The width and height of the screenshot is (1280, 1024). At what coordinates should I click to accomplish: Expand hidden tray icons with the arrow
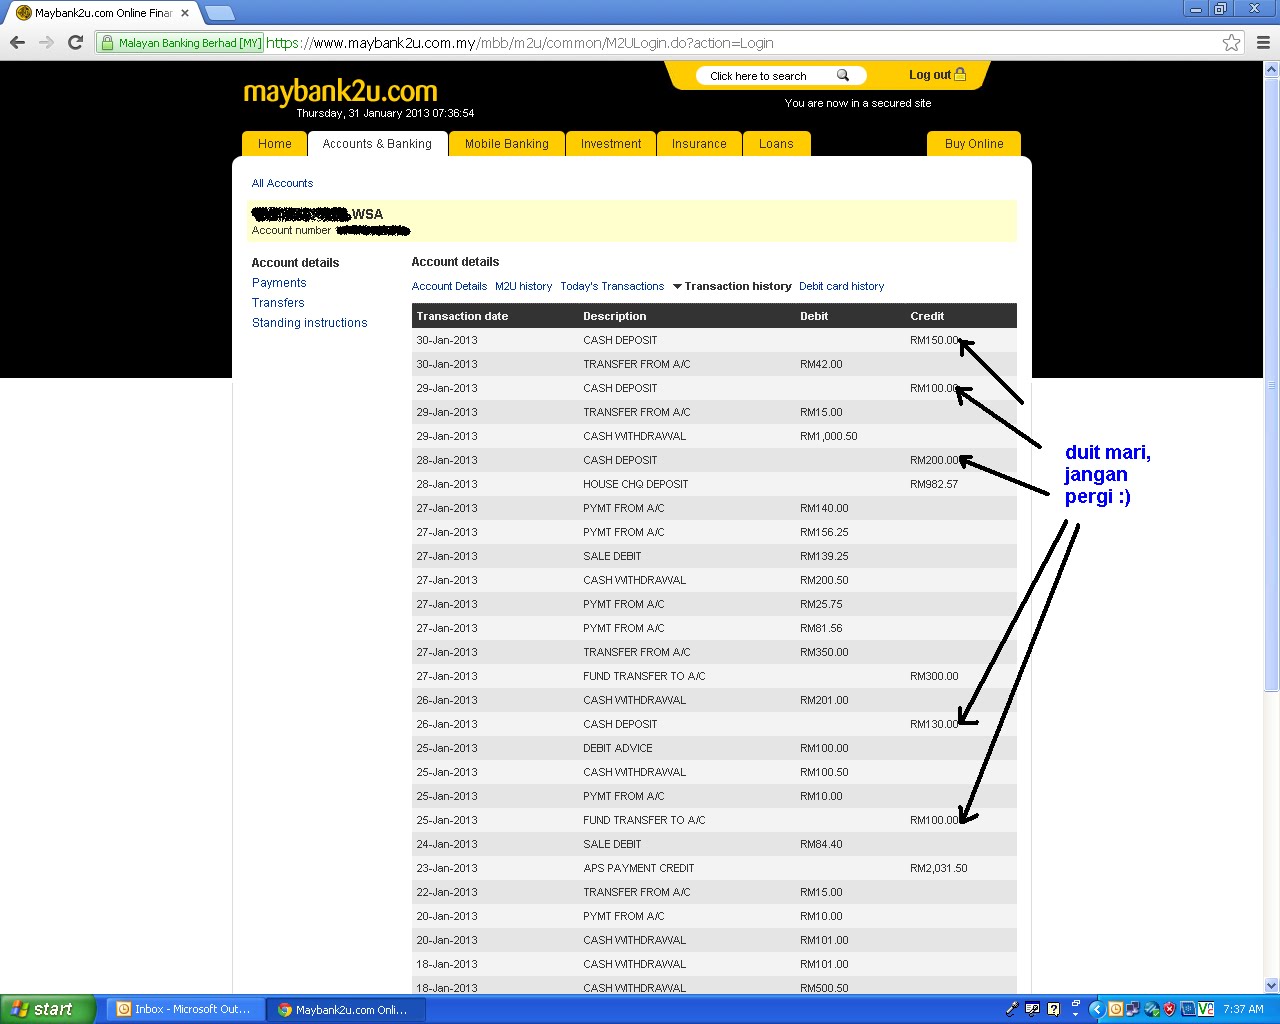pyautogui.click(x=1096, y=1009)
